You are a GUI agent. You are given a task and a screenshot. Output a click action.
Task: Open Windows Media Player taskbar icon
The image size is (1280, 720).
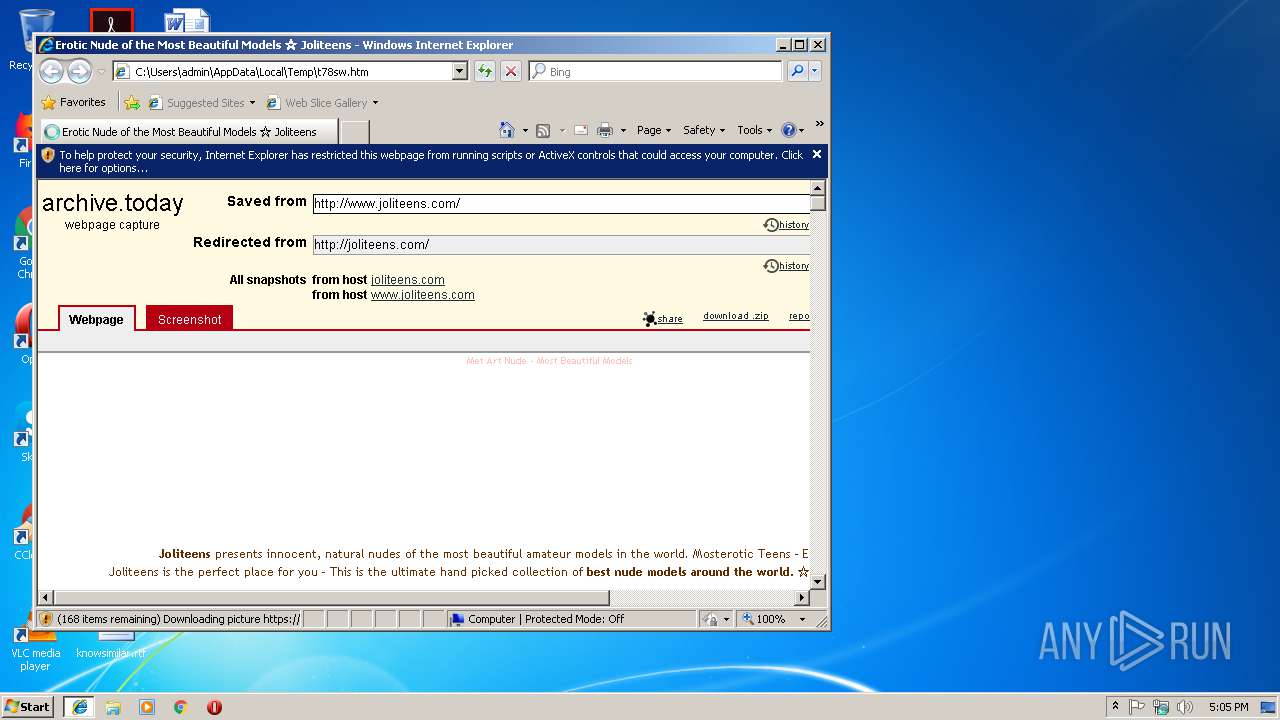pos(147,706)
